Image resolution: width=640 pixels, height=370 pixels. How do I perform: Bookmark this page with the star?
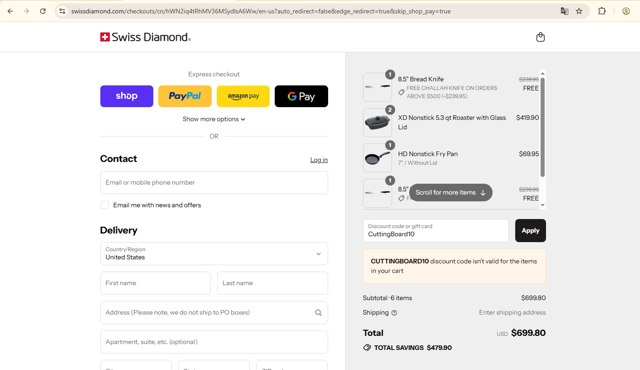tap(579, 11)
